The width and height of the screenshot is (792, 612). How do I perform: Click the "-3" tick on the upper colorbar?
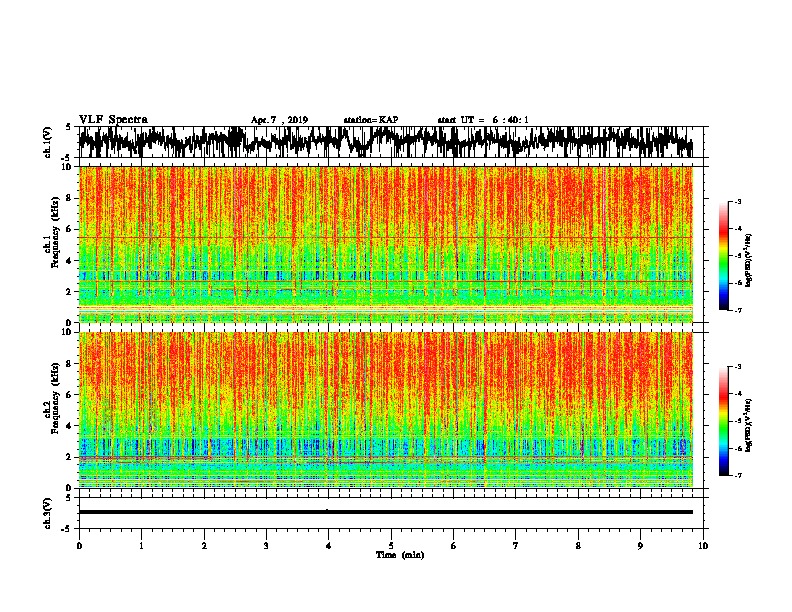[x=738, y=201]
